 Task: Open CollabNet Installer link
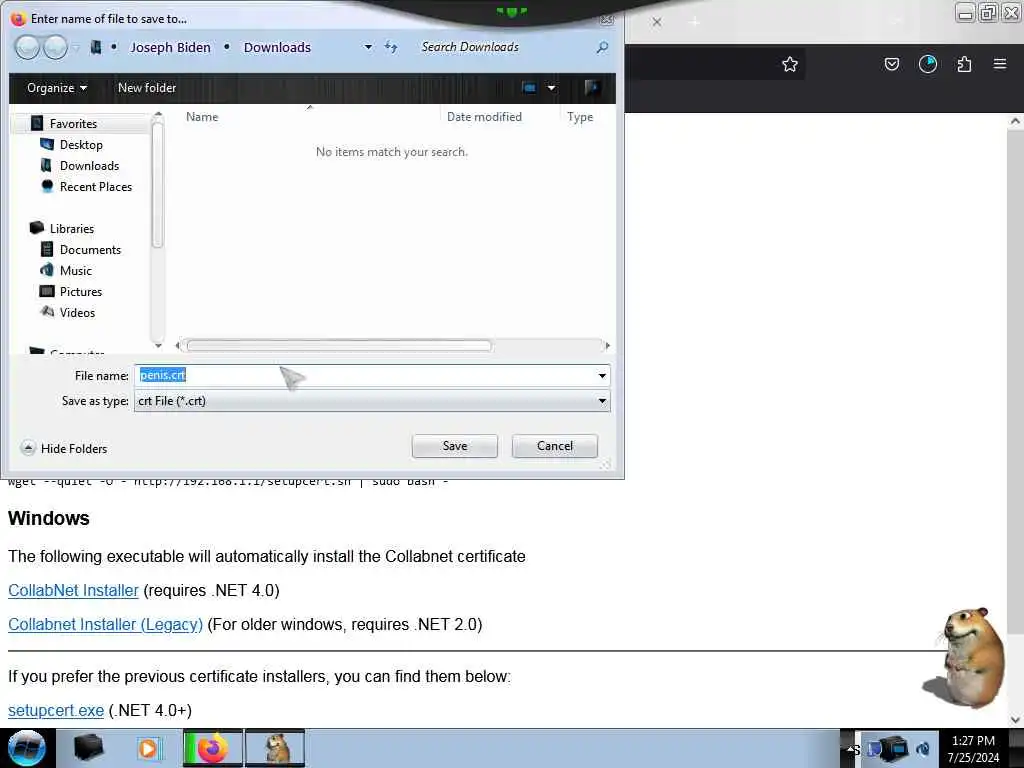pyautogui.click(x=73, y=590)
